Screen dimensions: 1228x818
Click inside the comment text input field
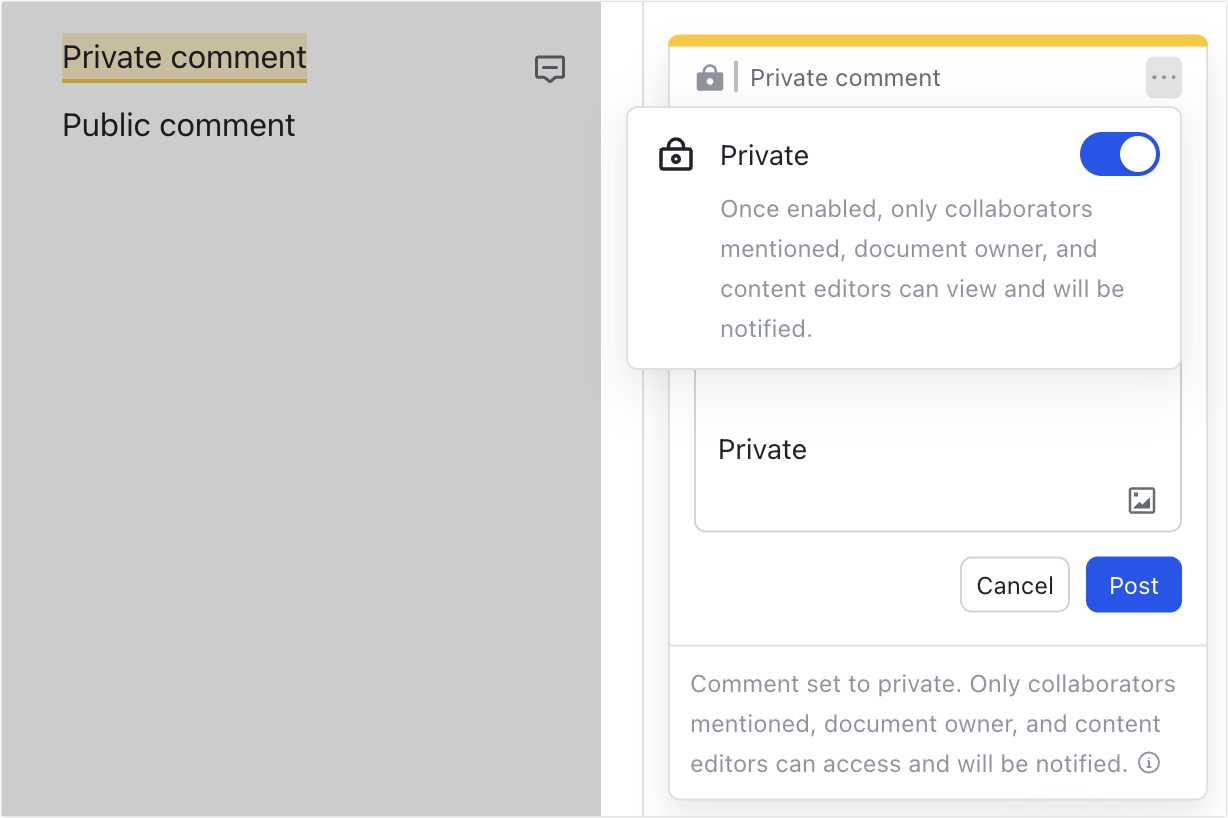click(x=937, y=450)
